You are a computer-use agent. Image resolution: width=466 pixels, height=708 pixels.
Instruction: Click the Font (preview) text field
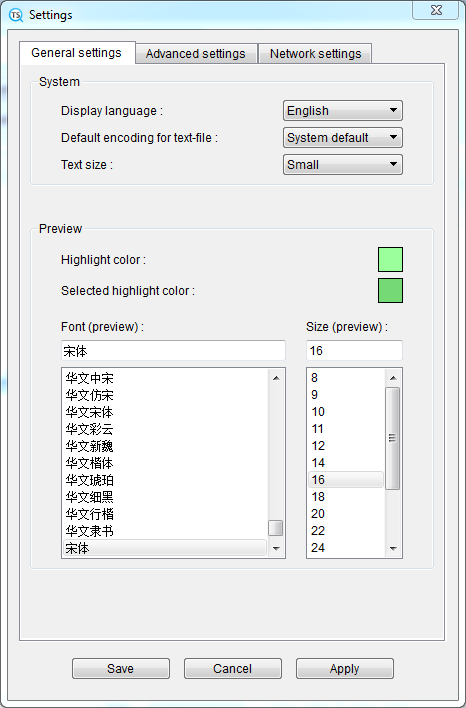173,351
